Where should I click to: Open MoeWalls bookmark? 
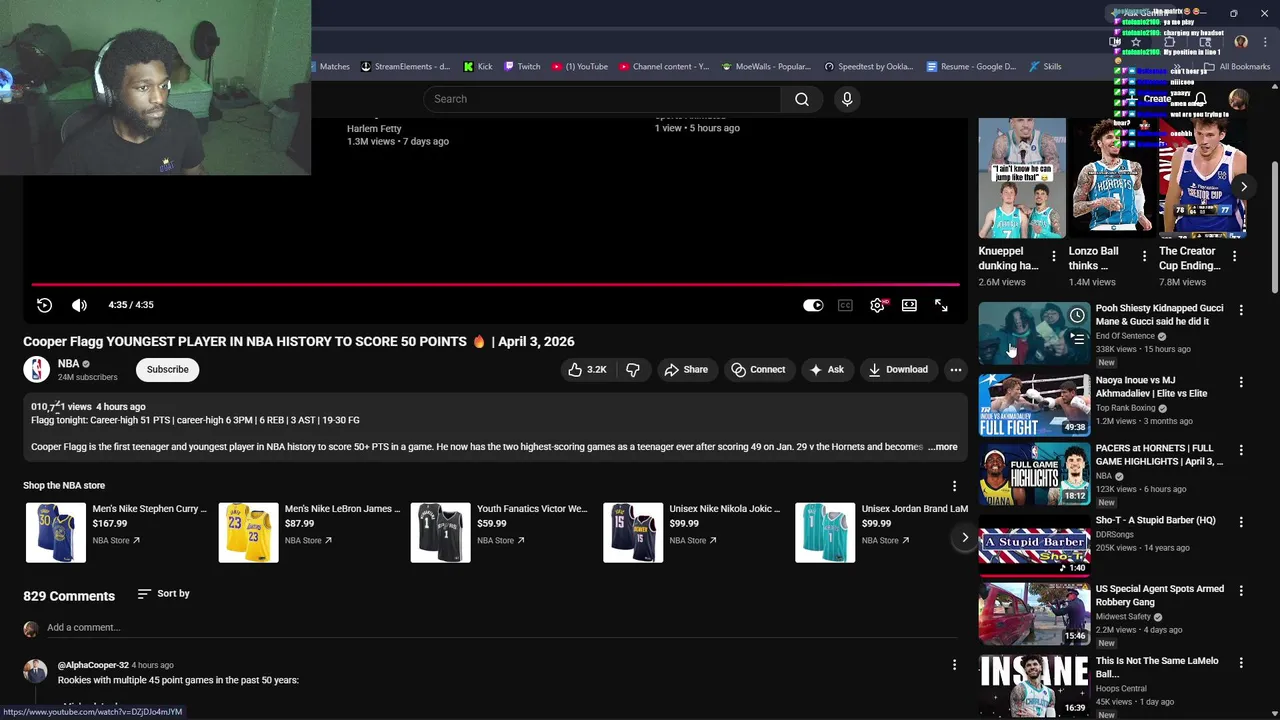pos(765,67)
